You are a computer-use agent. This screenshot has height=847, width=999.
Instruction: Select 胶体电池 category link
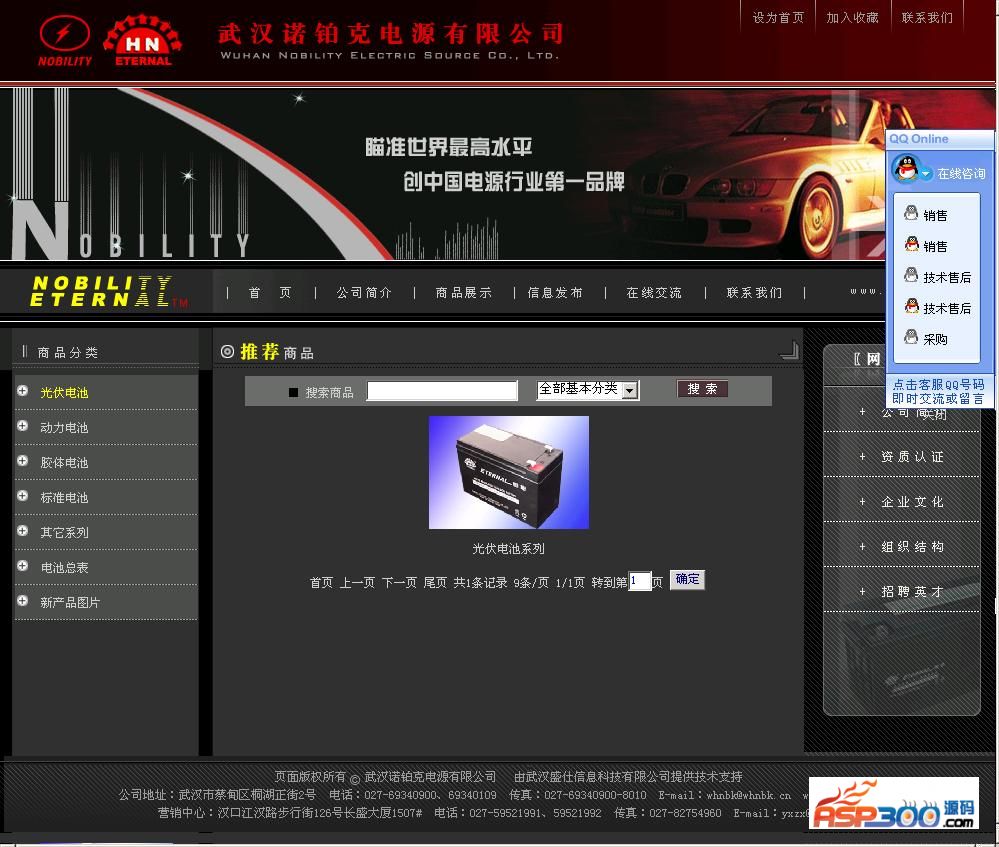click(x=64, y=463)
